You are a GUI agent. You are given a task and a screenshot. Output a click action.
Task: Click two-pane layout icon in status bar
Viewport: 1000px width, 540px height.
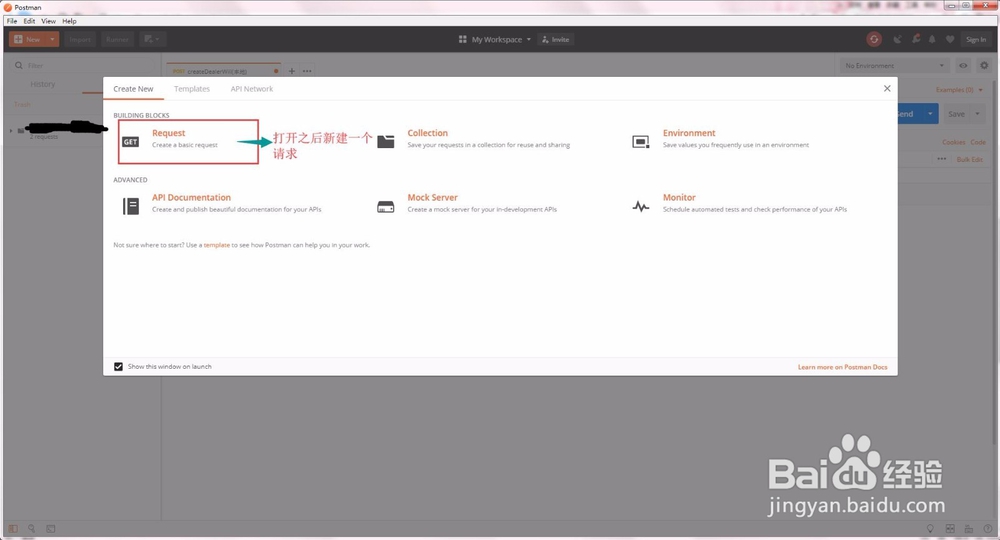(x=950, y=529)
